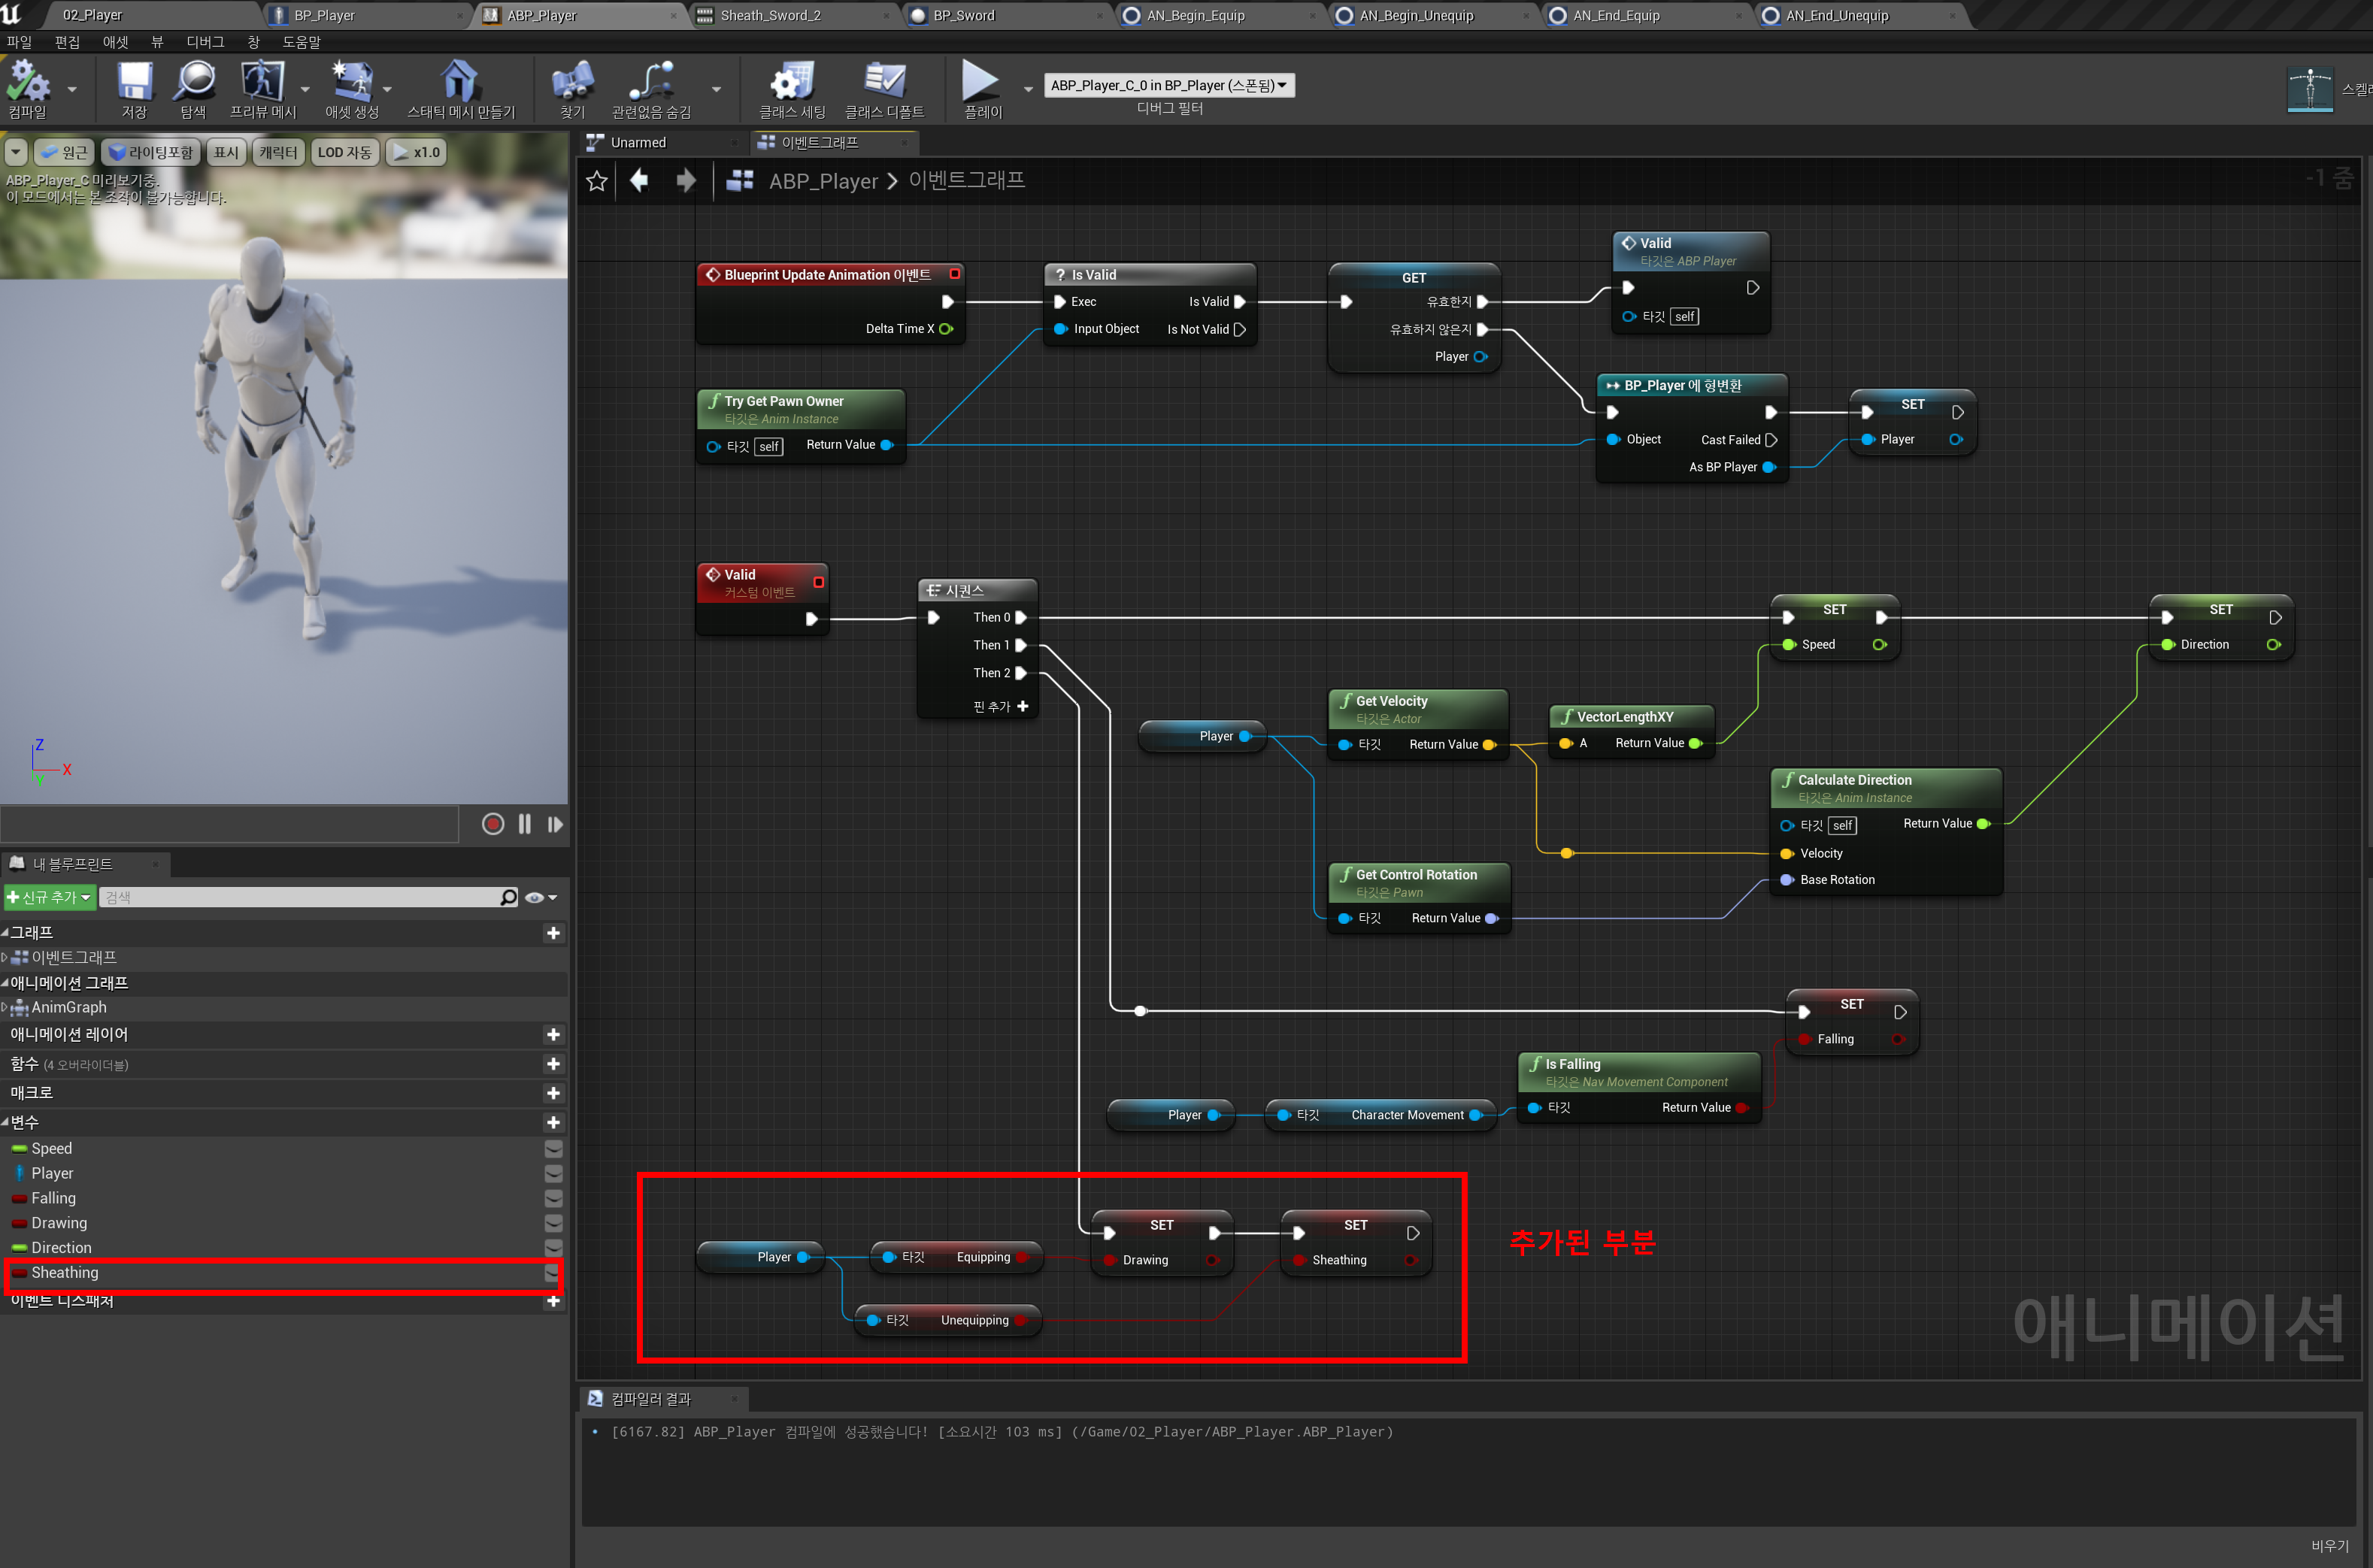
Task: Toggle visibility eye for Direction variable
Action: pyautogui.click(x=553, y=1248)
